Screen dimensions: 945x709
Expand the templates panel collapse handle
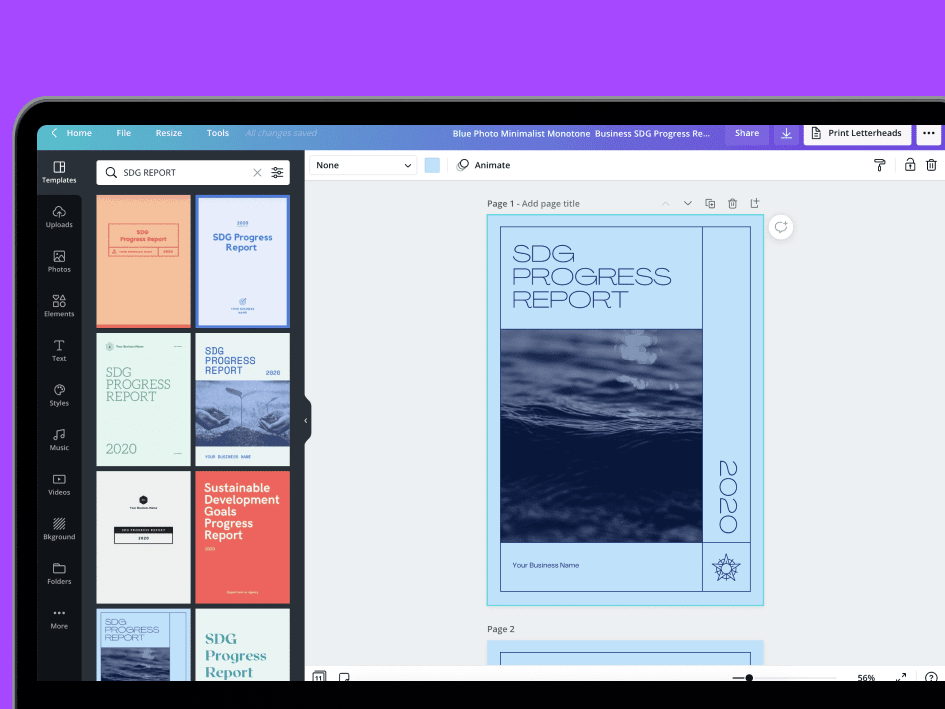(x=306, y=420)
